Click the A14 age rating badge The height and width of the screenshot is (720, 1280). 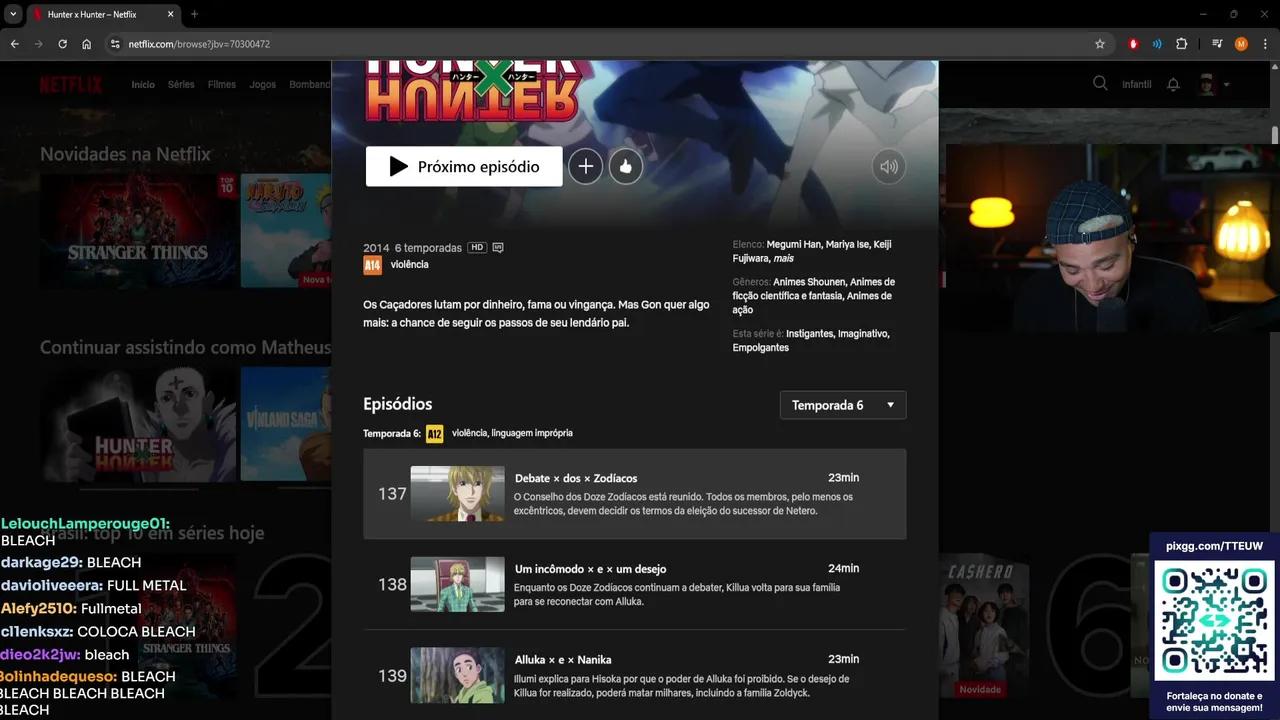372,265
